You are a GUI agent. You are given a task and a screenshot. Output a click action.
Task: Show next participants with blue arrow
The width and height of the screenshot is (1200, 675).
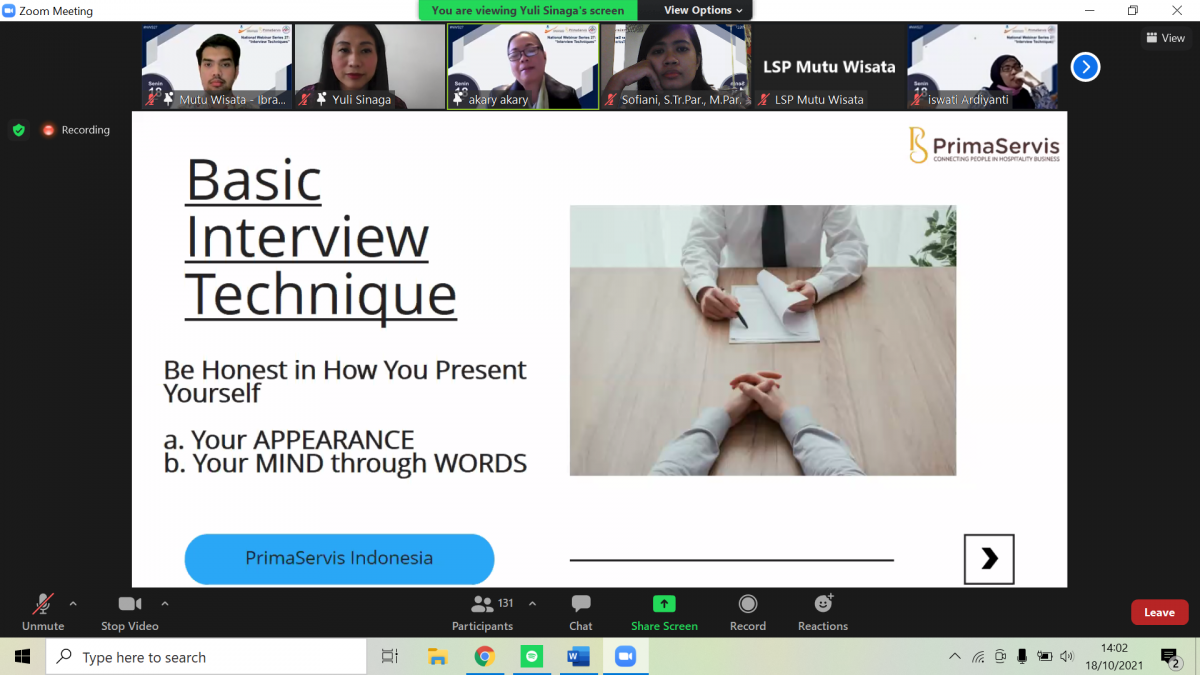pos(1085,67)
